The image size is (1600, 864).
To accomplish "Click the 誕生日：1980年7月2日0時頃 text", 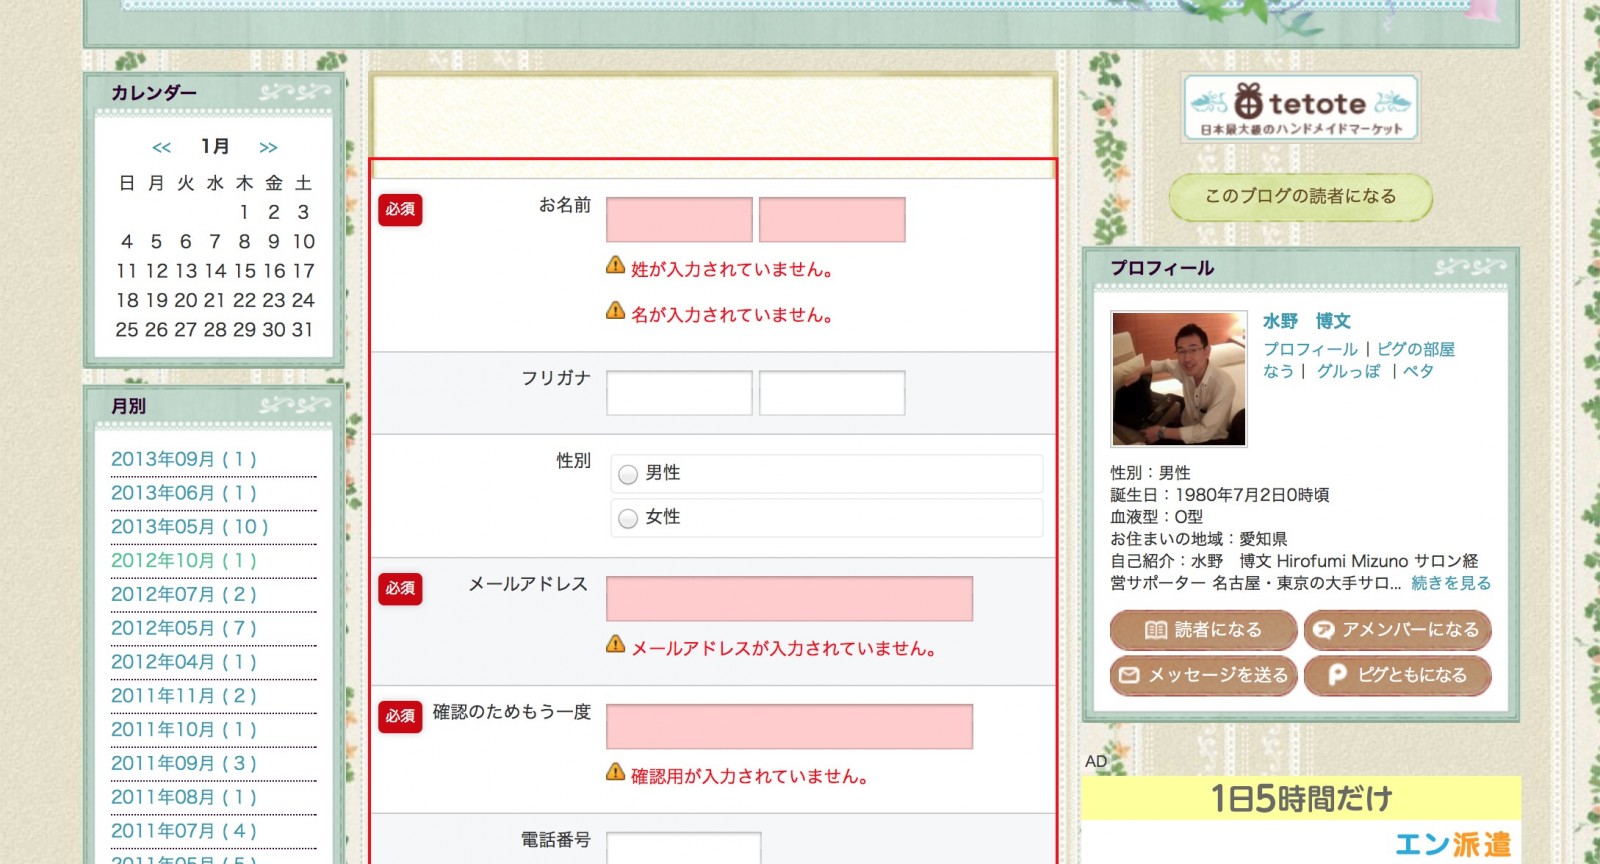I will (1220, 495).
